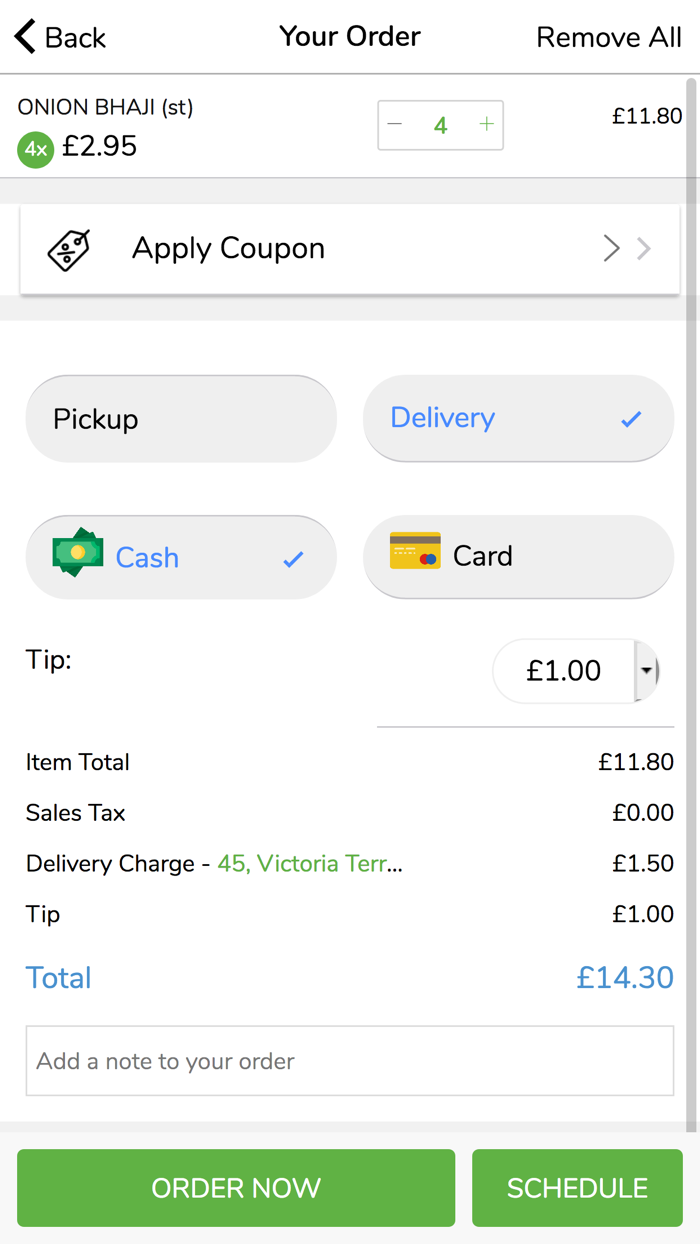
Task: Select Cash as payment method
Action: (181, 557)
